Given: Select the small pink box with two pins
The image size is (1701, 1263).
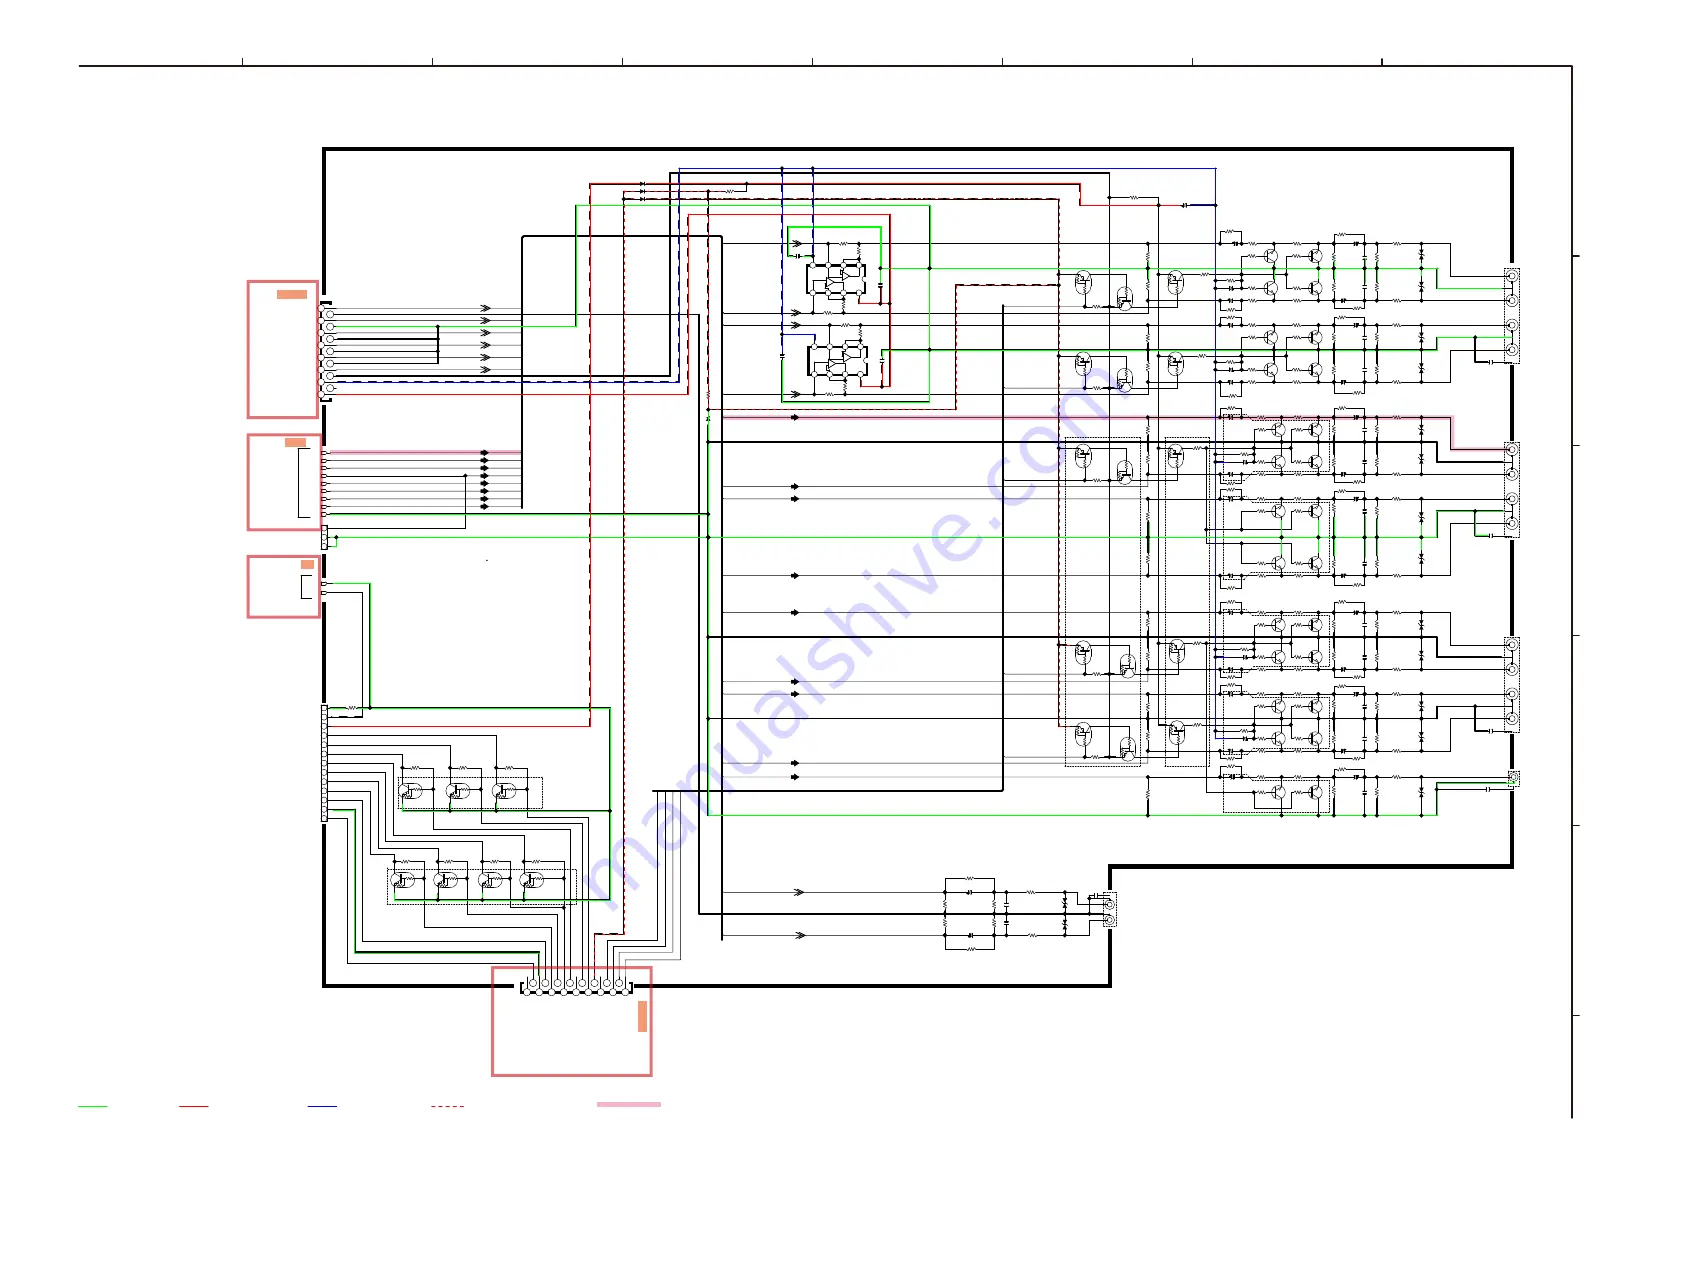Looking at the screenshot, I should 284,587.
